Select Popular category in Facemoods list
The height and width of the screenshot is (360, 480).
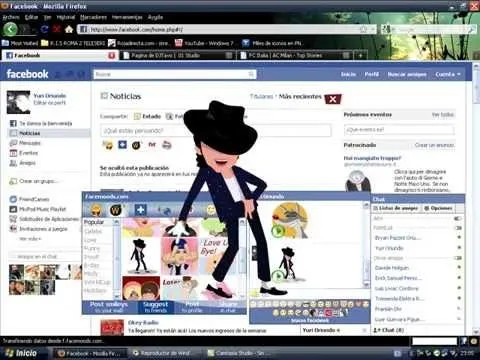(94, 222)
